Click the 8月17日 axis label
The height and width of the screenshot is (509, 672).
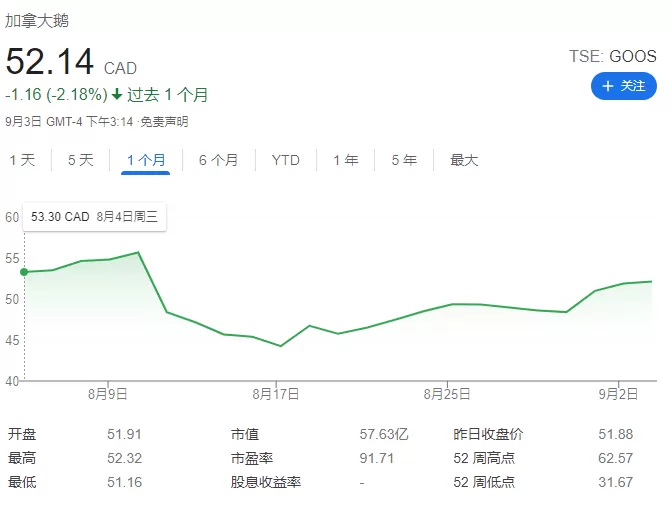point(276,394)
